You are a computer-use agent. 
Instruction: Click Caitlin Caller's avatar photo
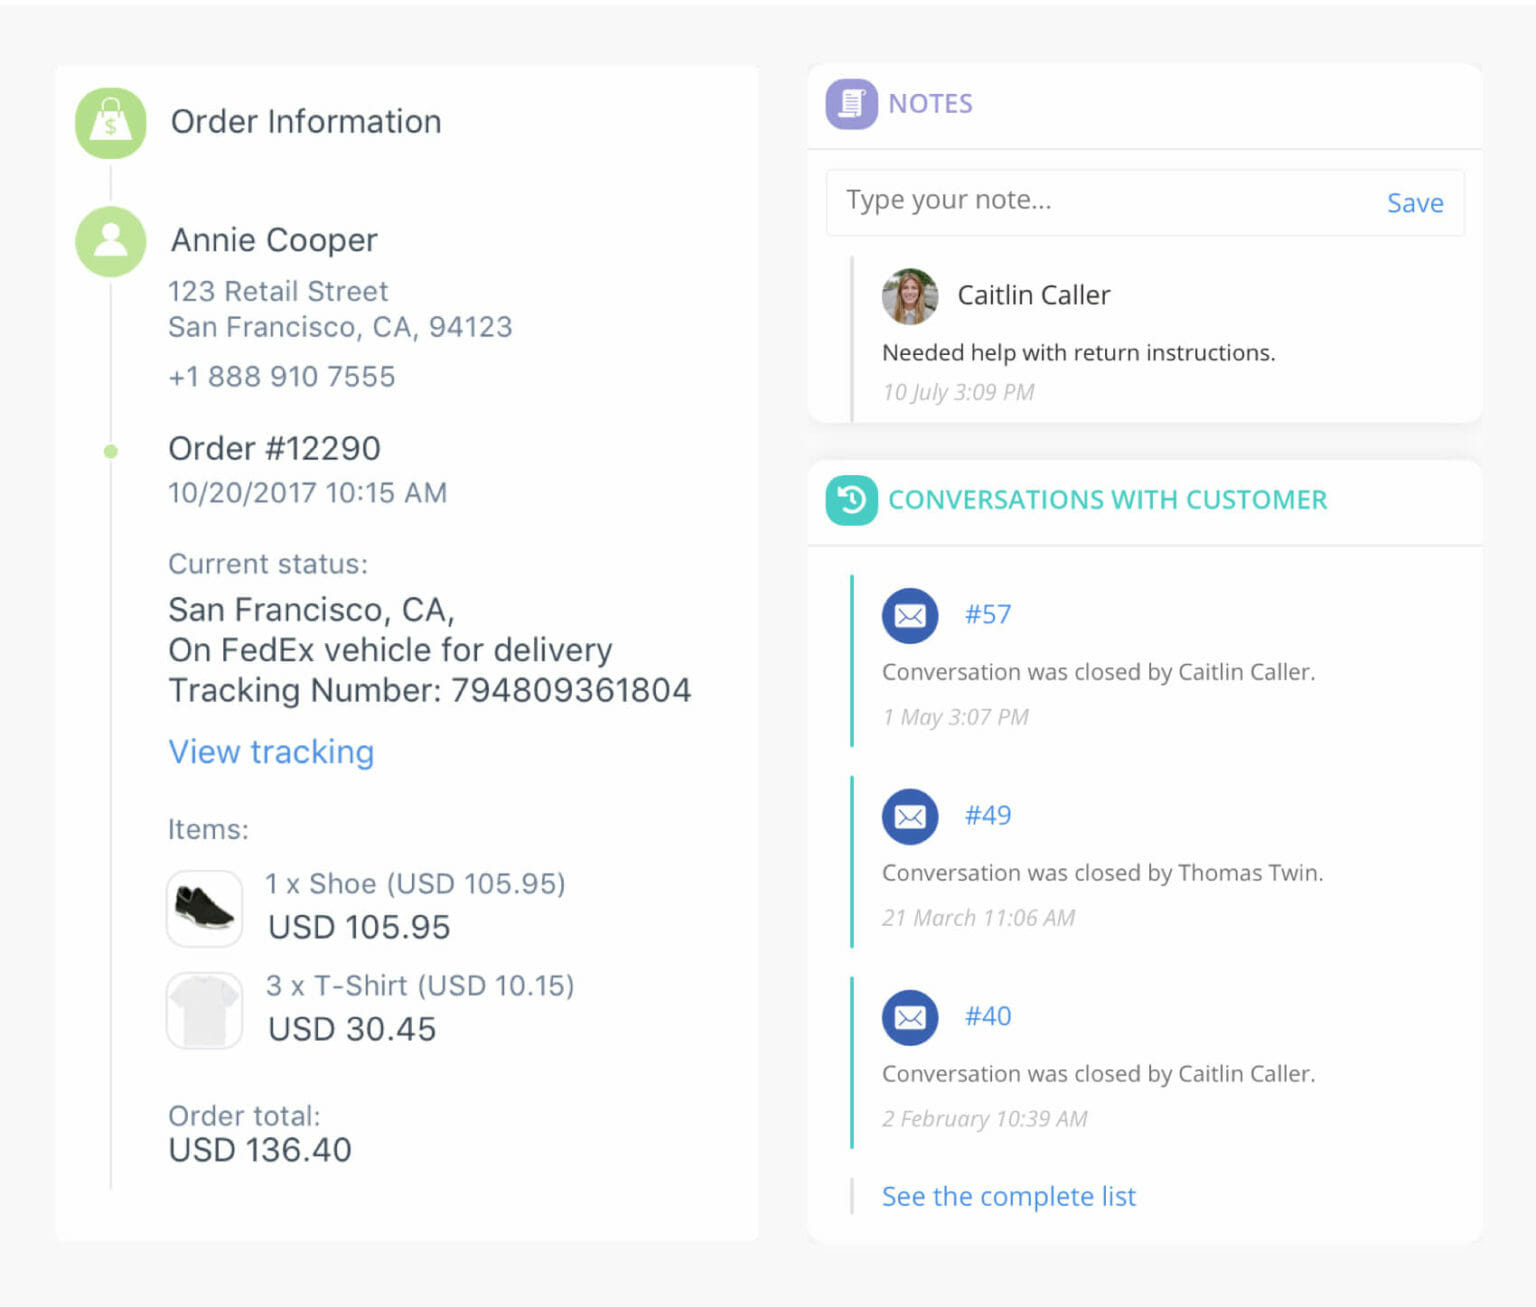(x=910, y=296)
